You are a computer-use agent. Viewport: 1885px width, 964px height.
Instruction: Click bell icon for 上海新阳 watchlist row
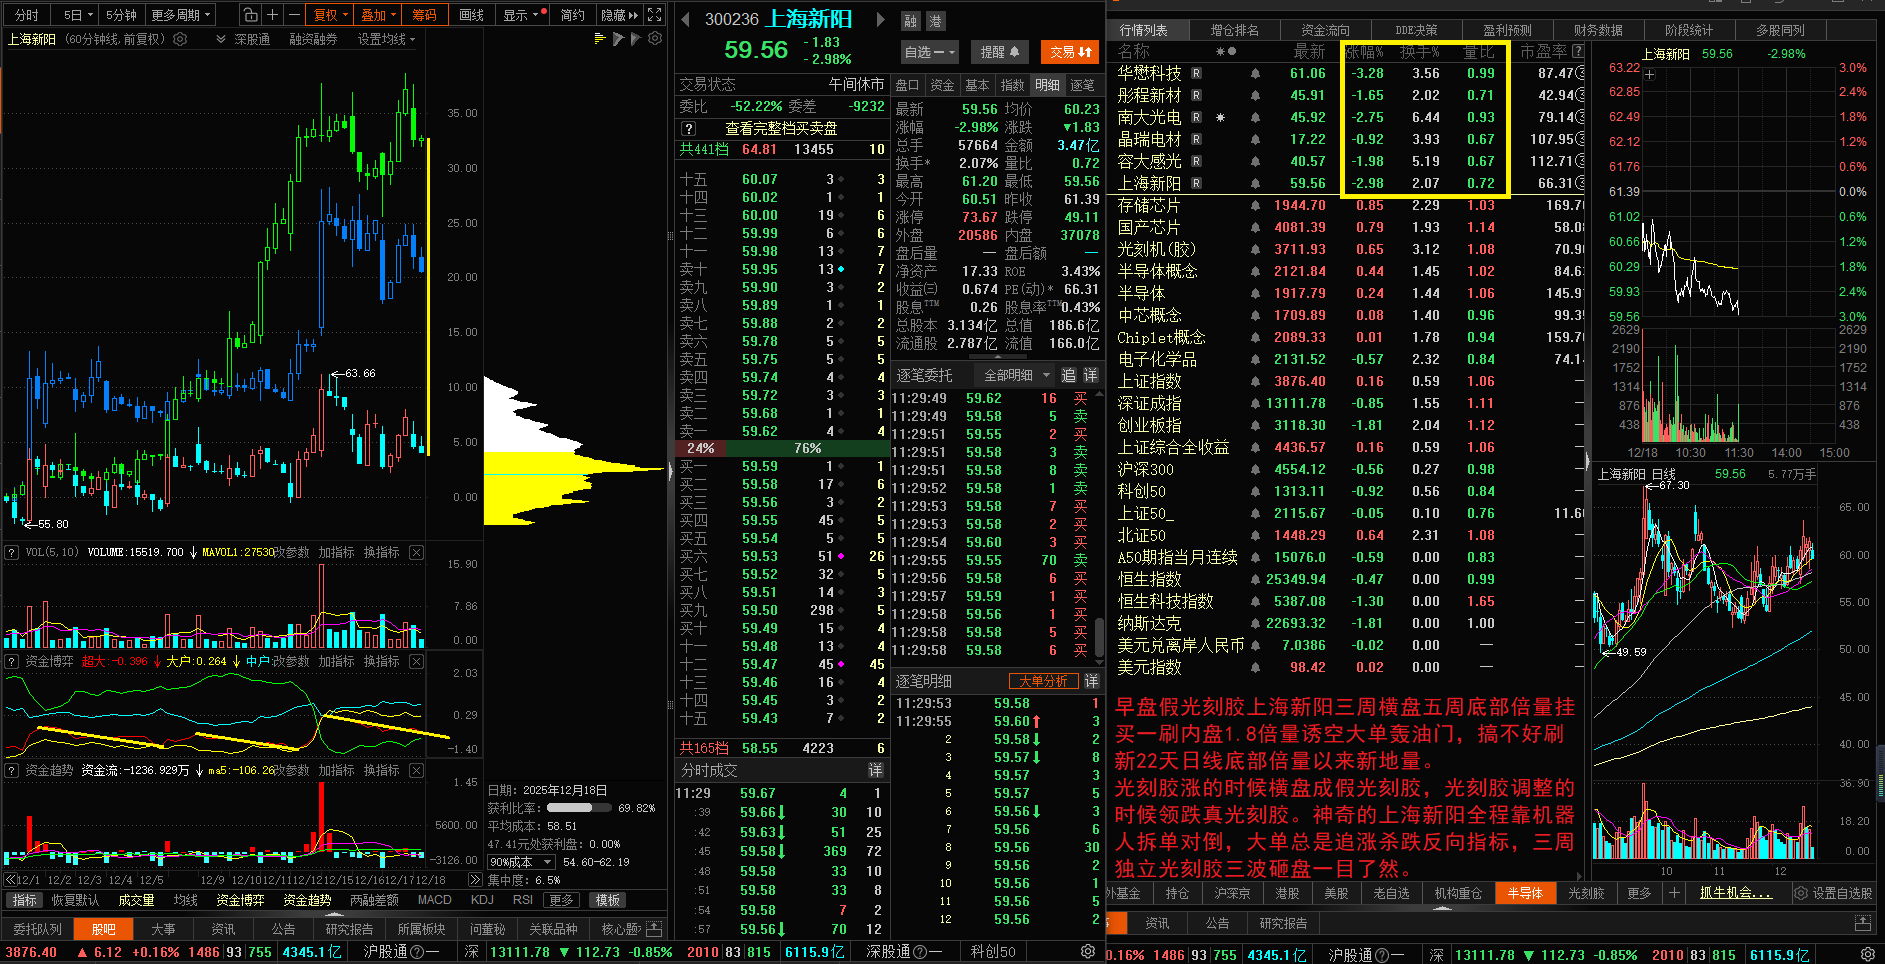1255,183
